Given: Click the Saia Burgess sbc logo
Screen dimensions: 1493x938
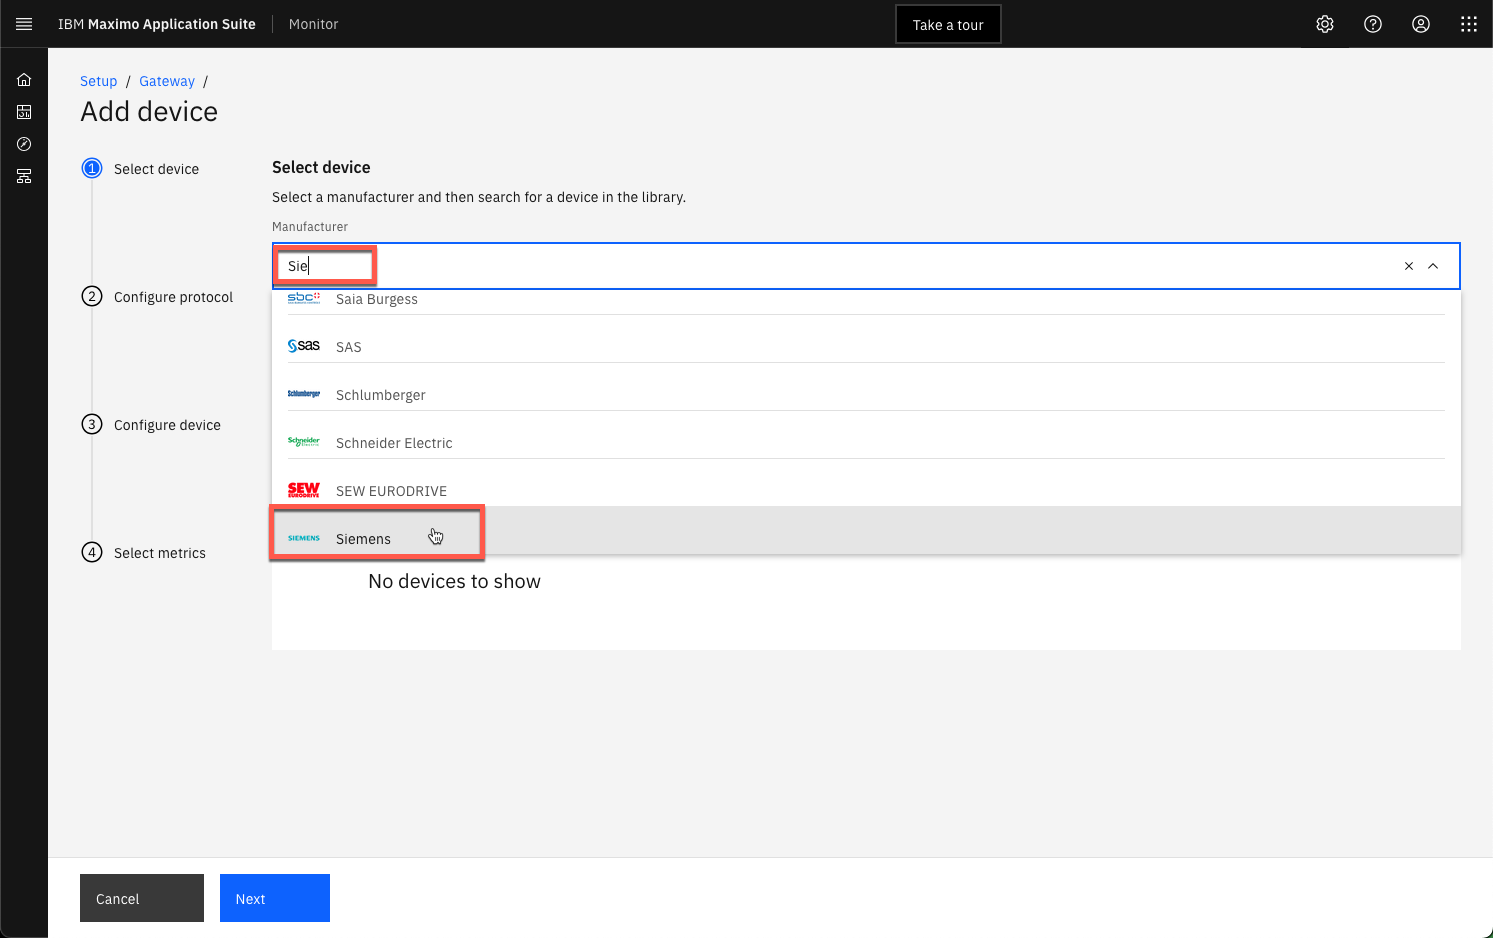Looking at the screenshot, I should [304, 298].
